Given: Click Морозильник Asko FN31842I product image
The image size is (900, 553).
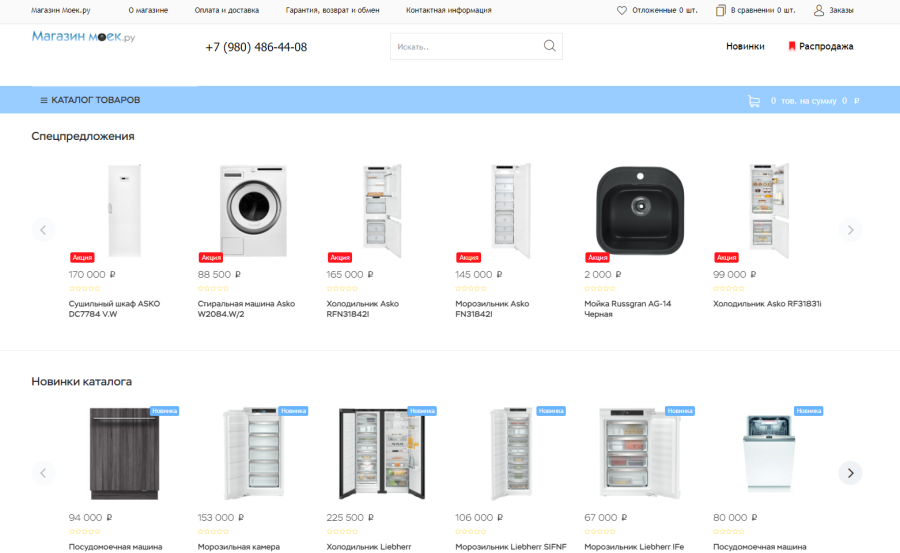Looking at the screenshot, I should 511,211.
